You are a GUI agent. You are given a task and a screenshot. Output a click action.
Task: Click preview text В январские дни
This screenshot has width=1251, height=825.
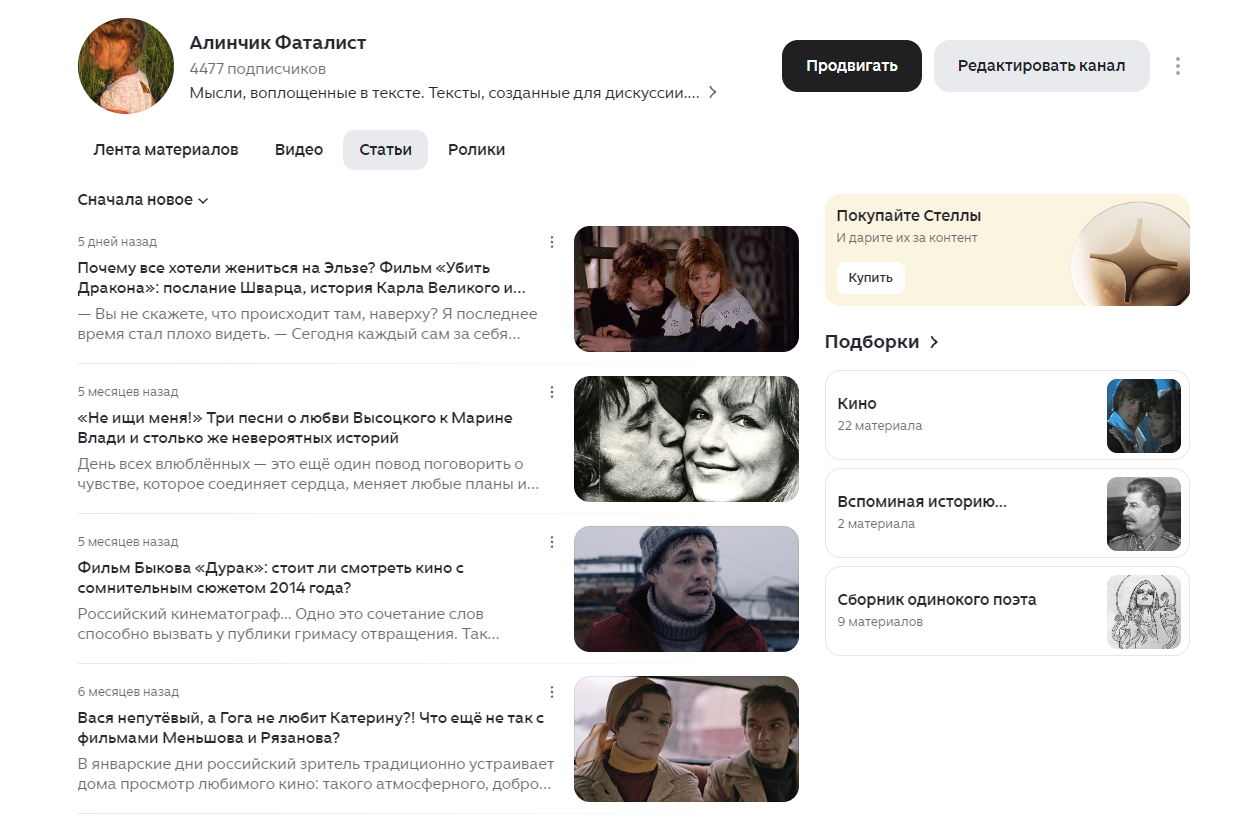(315, 774)
